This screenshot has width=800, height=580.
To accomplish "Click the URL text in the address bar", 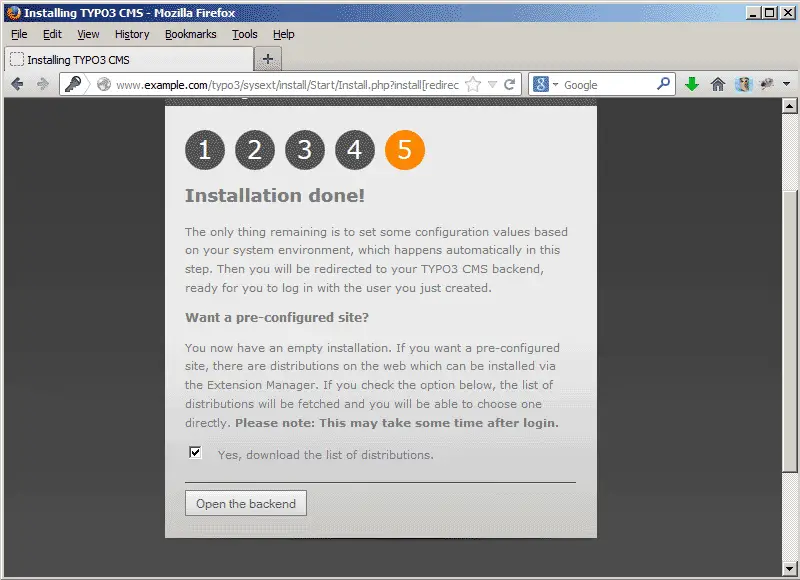I will point(287,85).
